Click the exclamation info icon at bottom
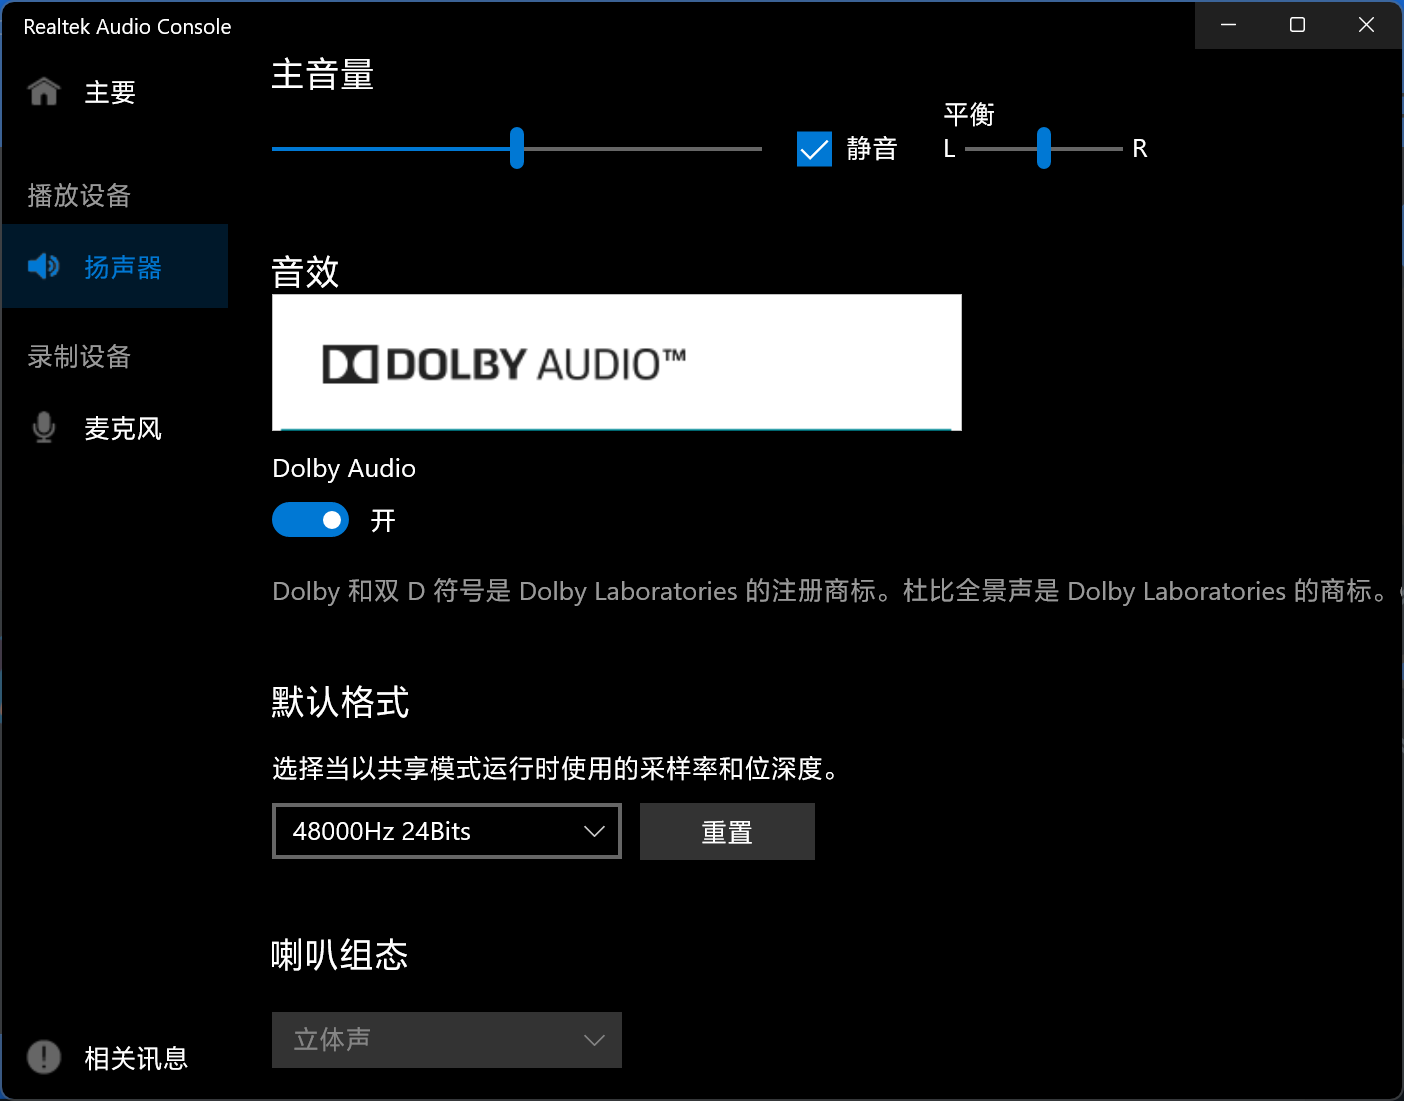Viewport: 1404px width, 1101px height. coord(44,1056)
